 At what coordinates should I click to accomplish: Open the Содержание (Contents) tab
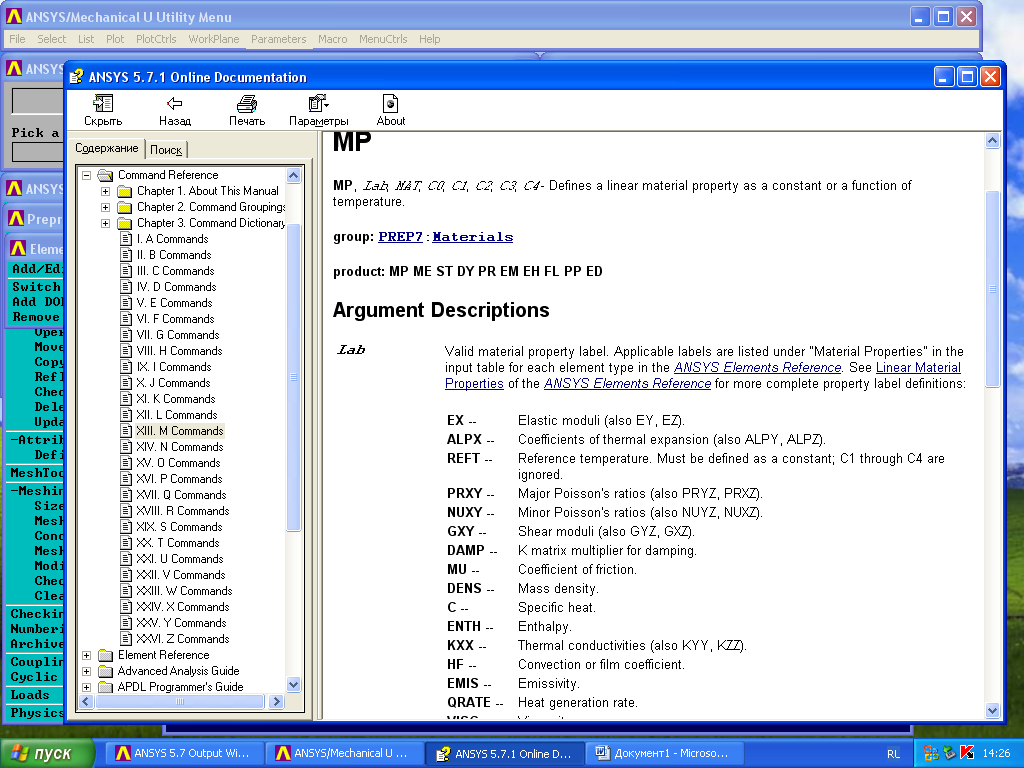click(106, 148)
